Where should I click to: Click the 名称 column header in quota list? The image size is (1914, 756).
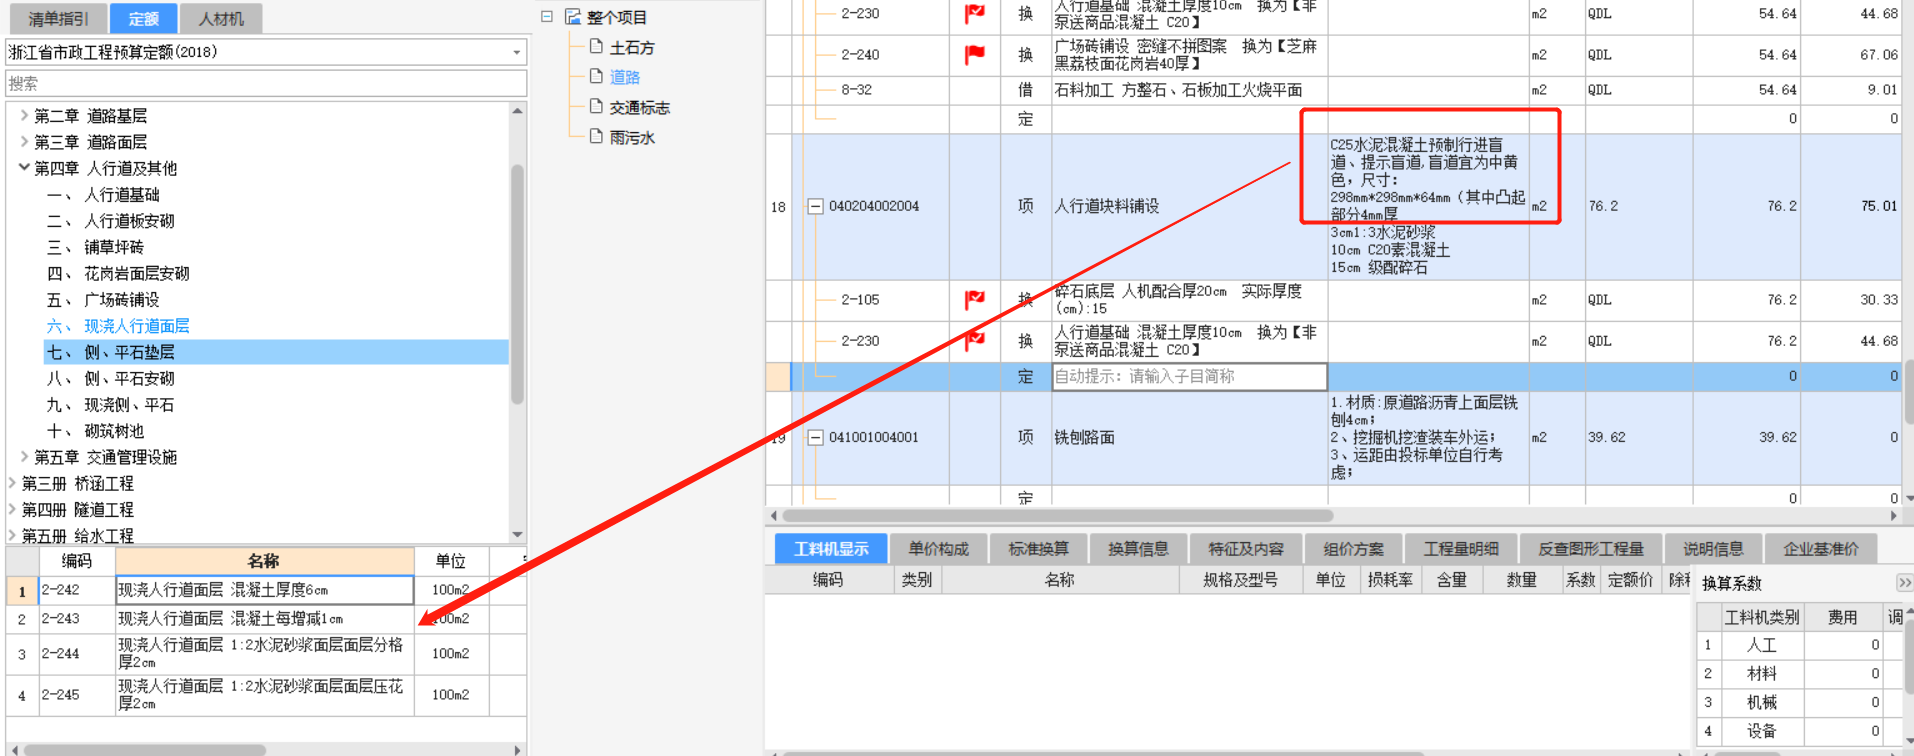coord(264,561)
